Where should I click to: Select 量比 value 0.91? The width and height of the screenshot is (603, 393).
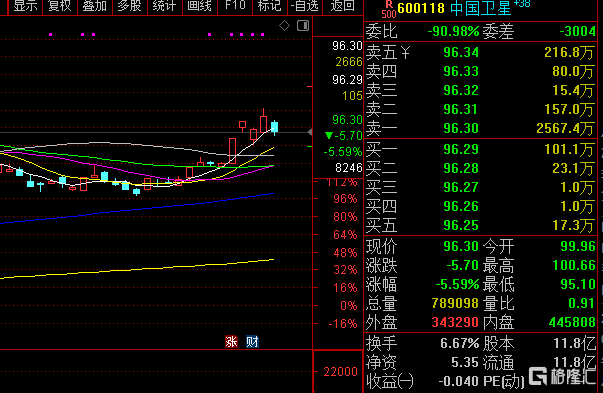click(581, 303)
